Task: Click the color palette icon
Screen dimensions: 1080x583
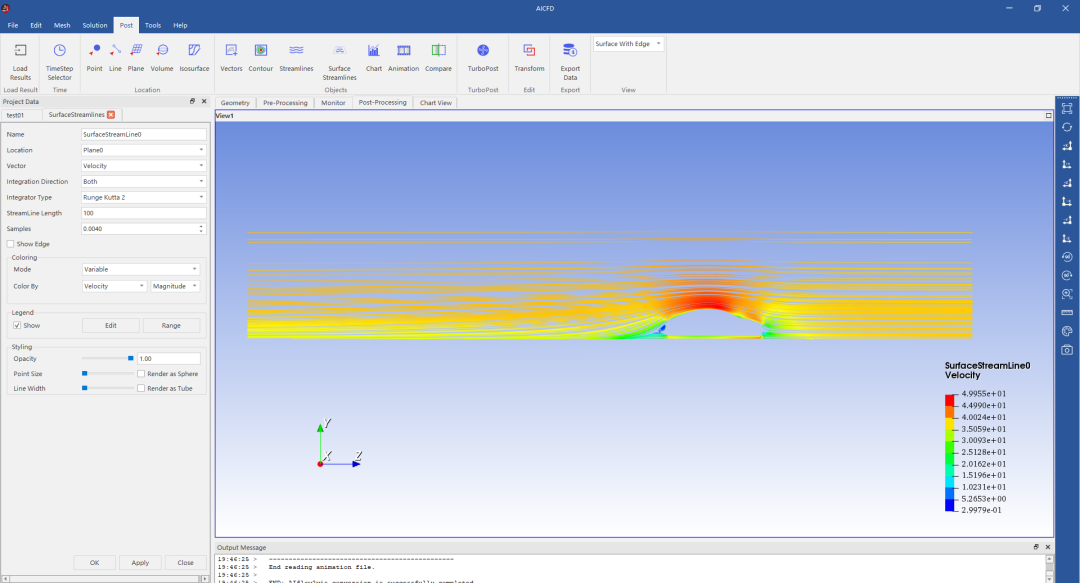Action: pos(1067,331)
